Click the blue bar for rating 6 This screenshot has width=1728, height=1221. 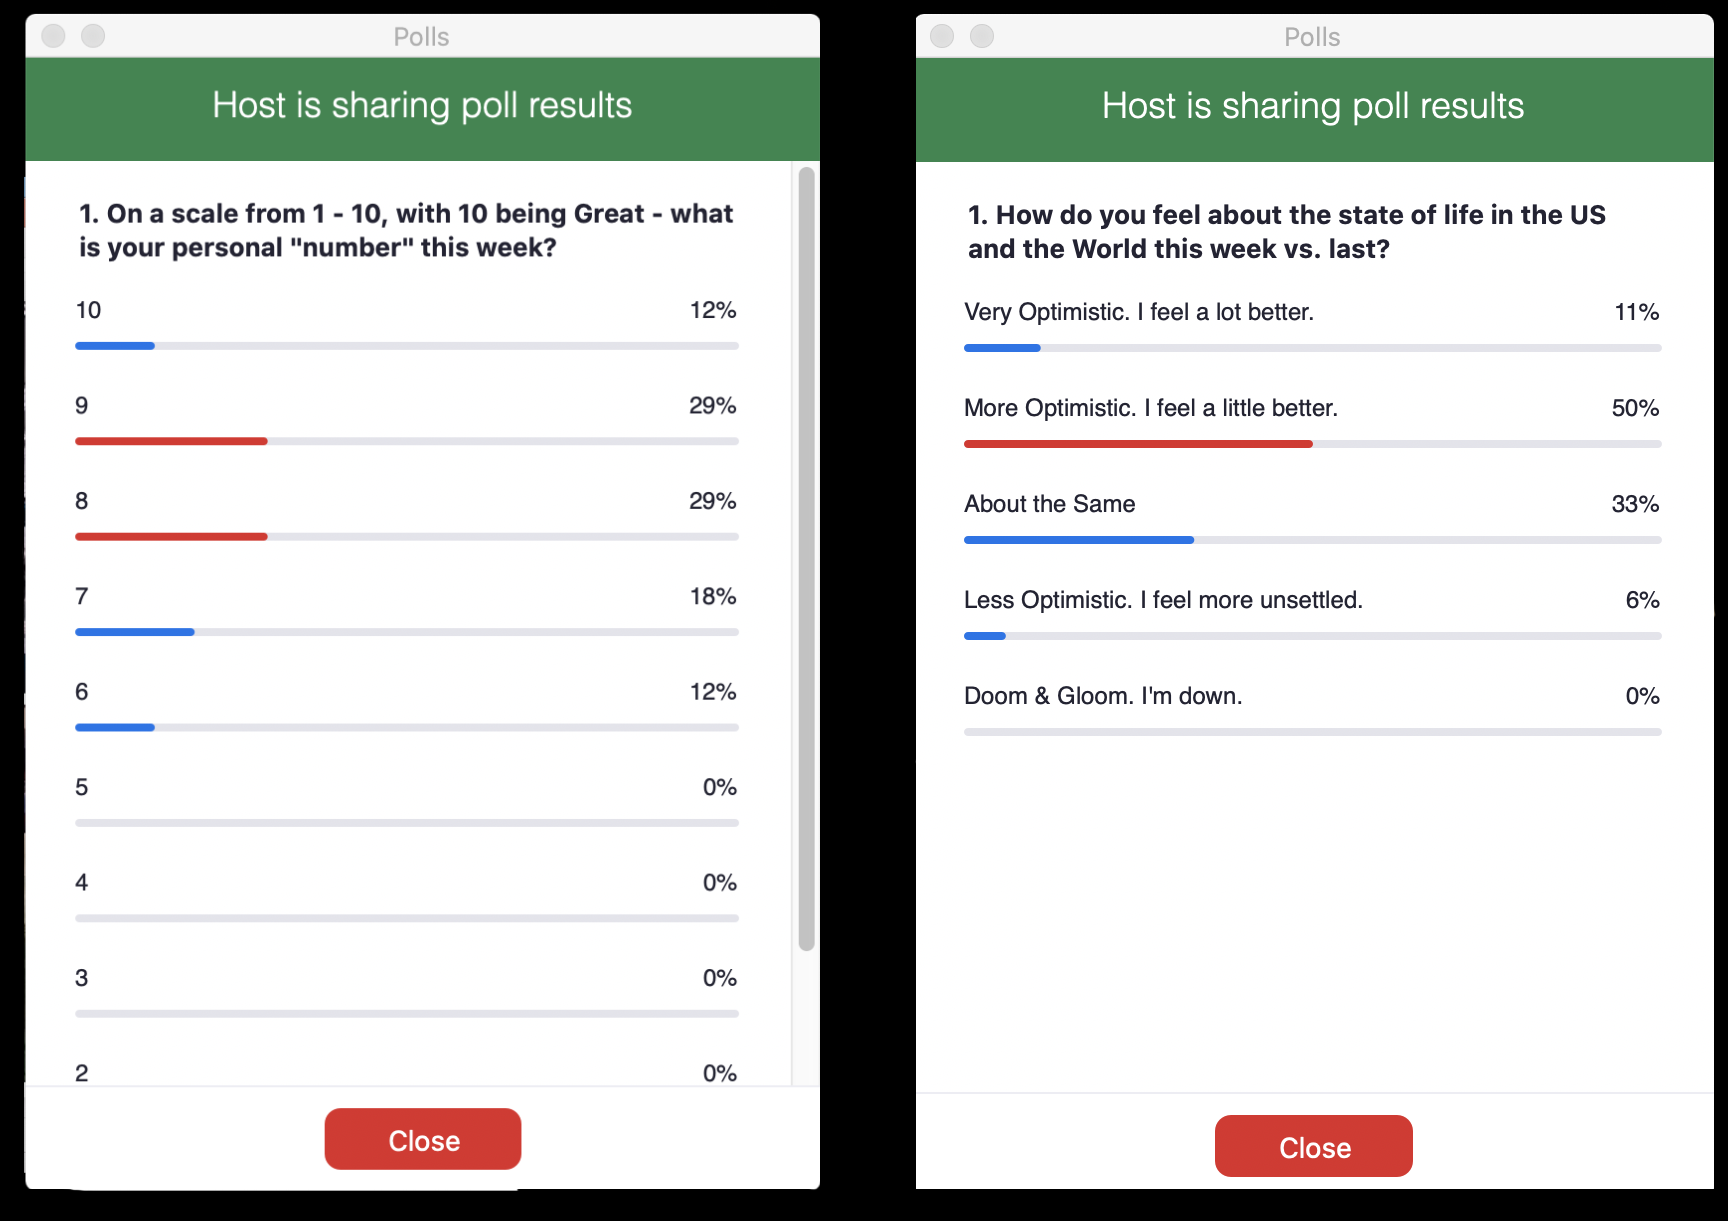click(x=115, y=728)
